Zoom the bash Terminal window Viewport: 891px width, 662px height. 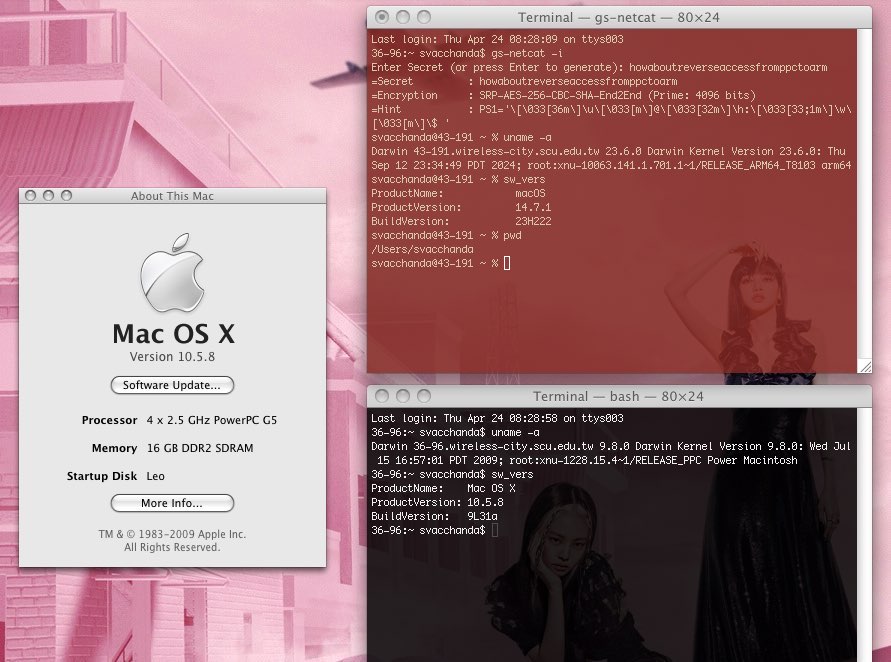[424, 396]
